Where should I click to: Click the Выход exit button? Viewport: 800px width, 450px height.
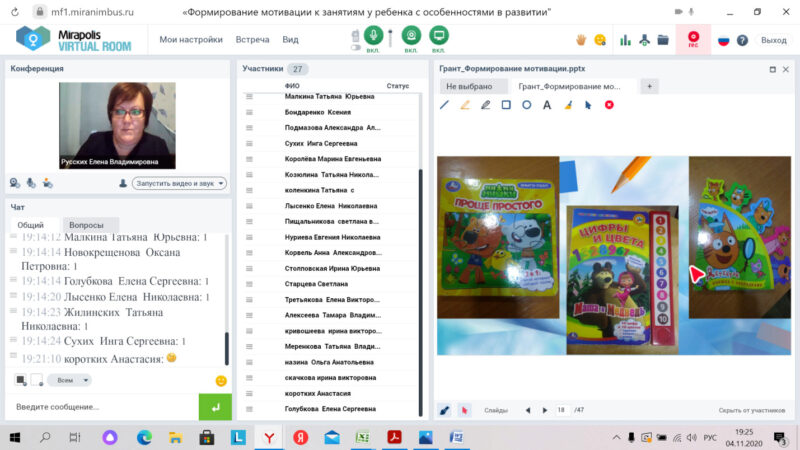tap(773, 40)
